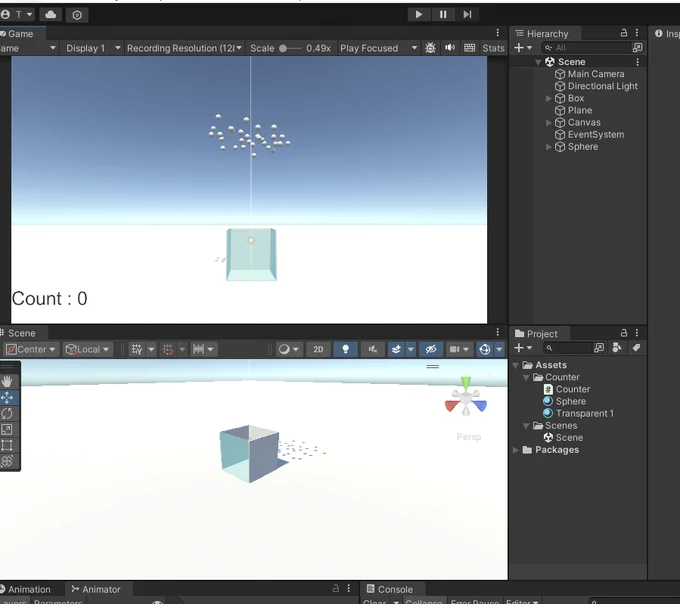Lock the Hierarchy panel
The width and height of the screenshot is (680, 604).
coord(624,33)
